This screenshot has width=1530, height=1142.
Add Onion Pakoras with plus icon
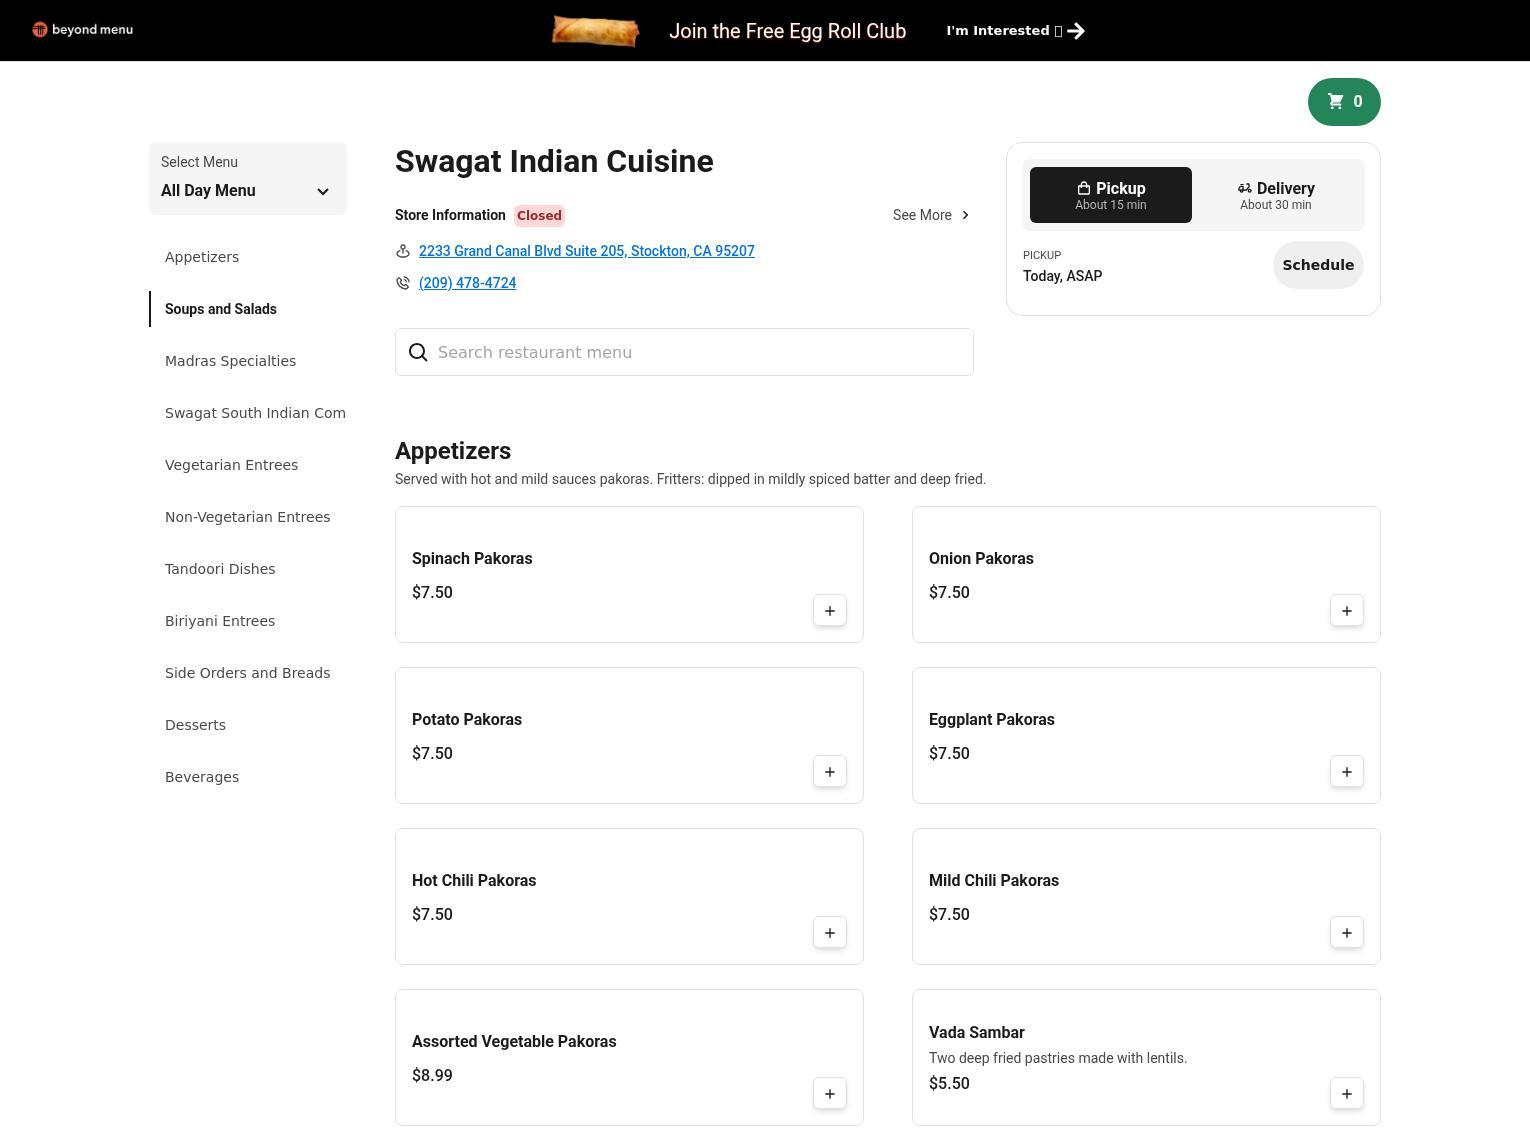click(1346, 611)
